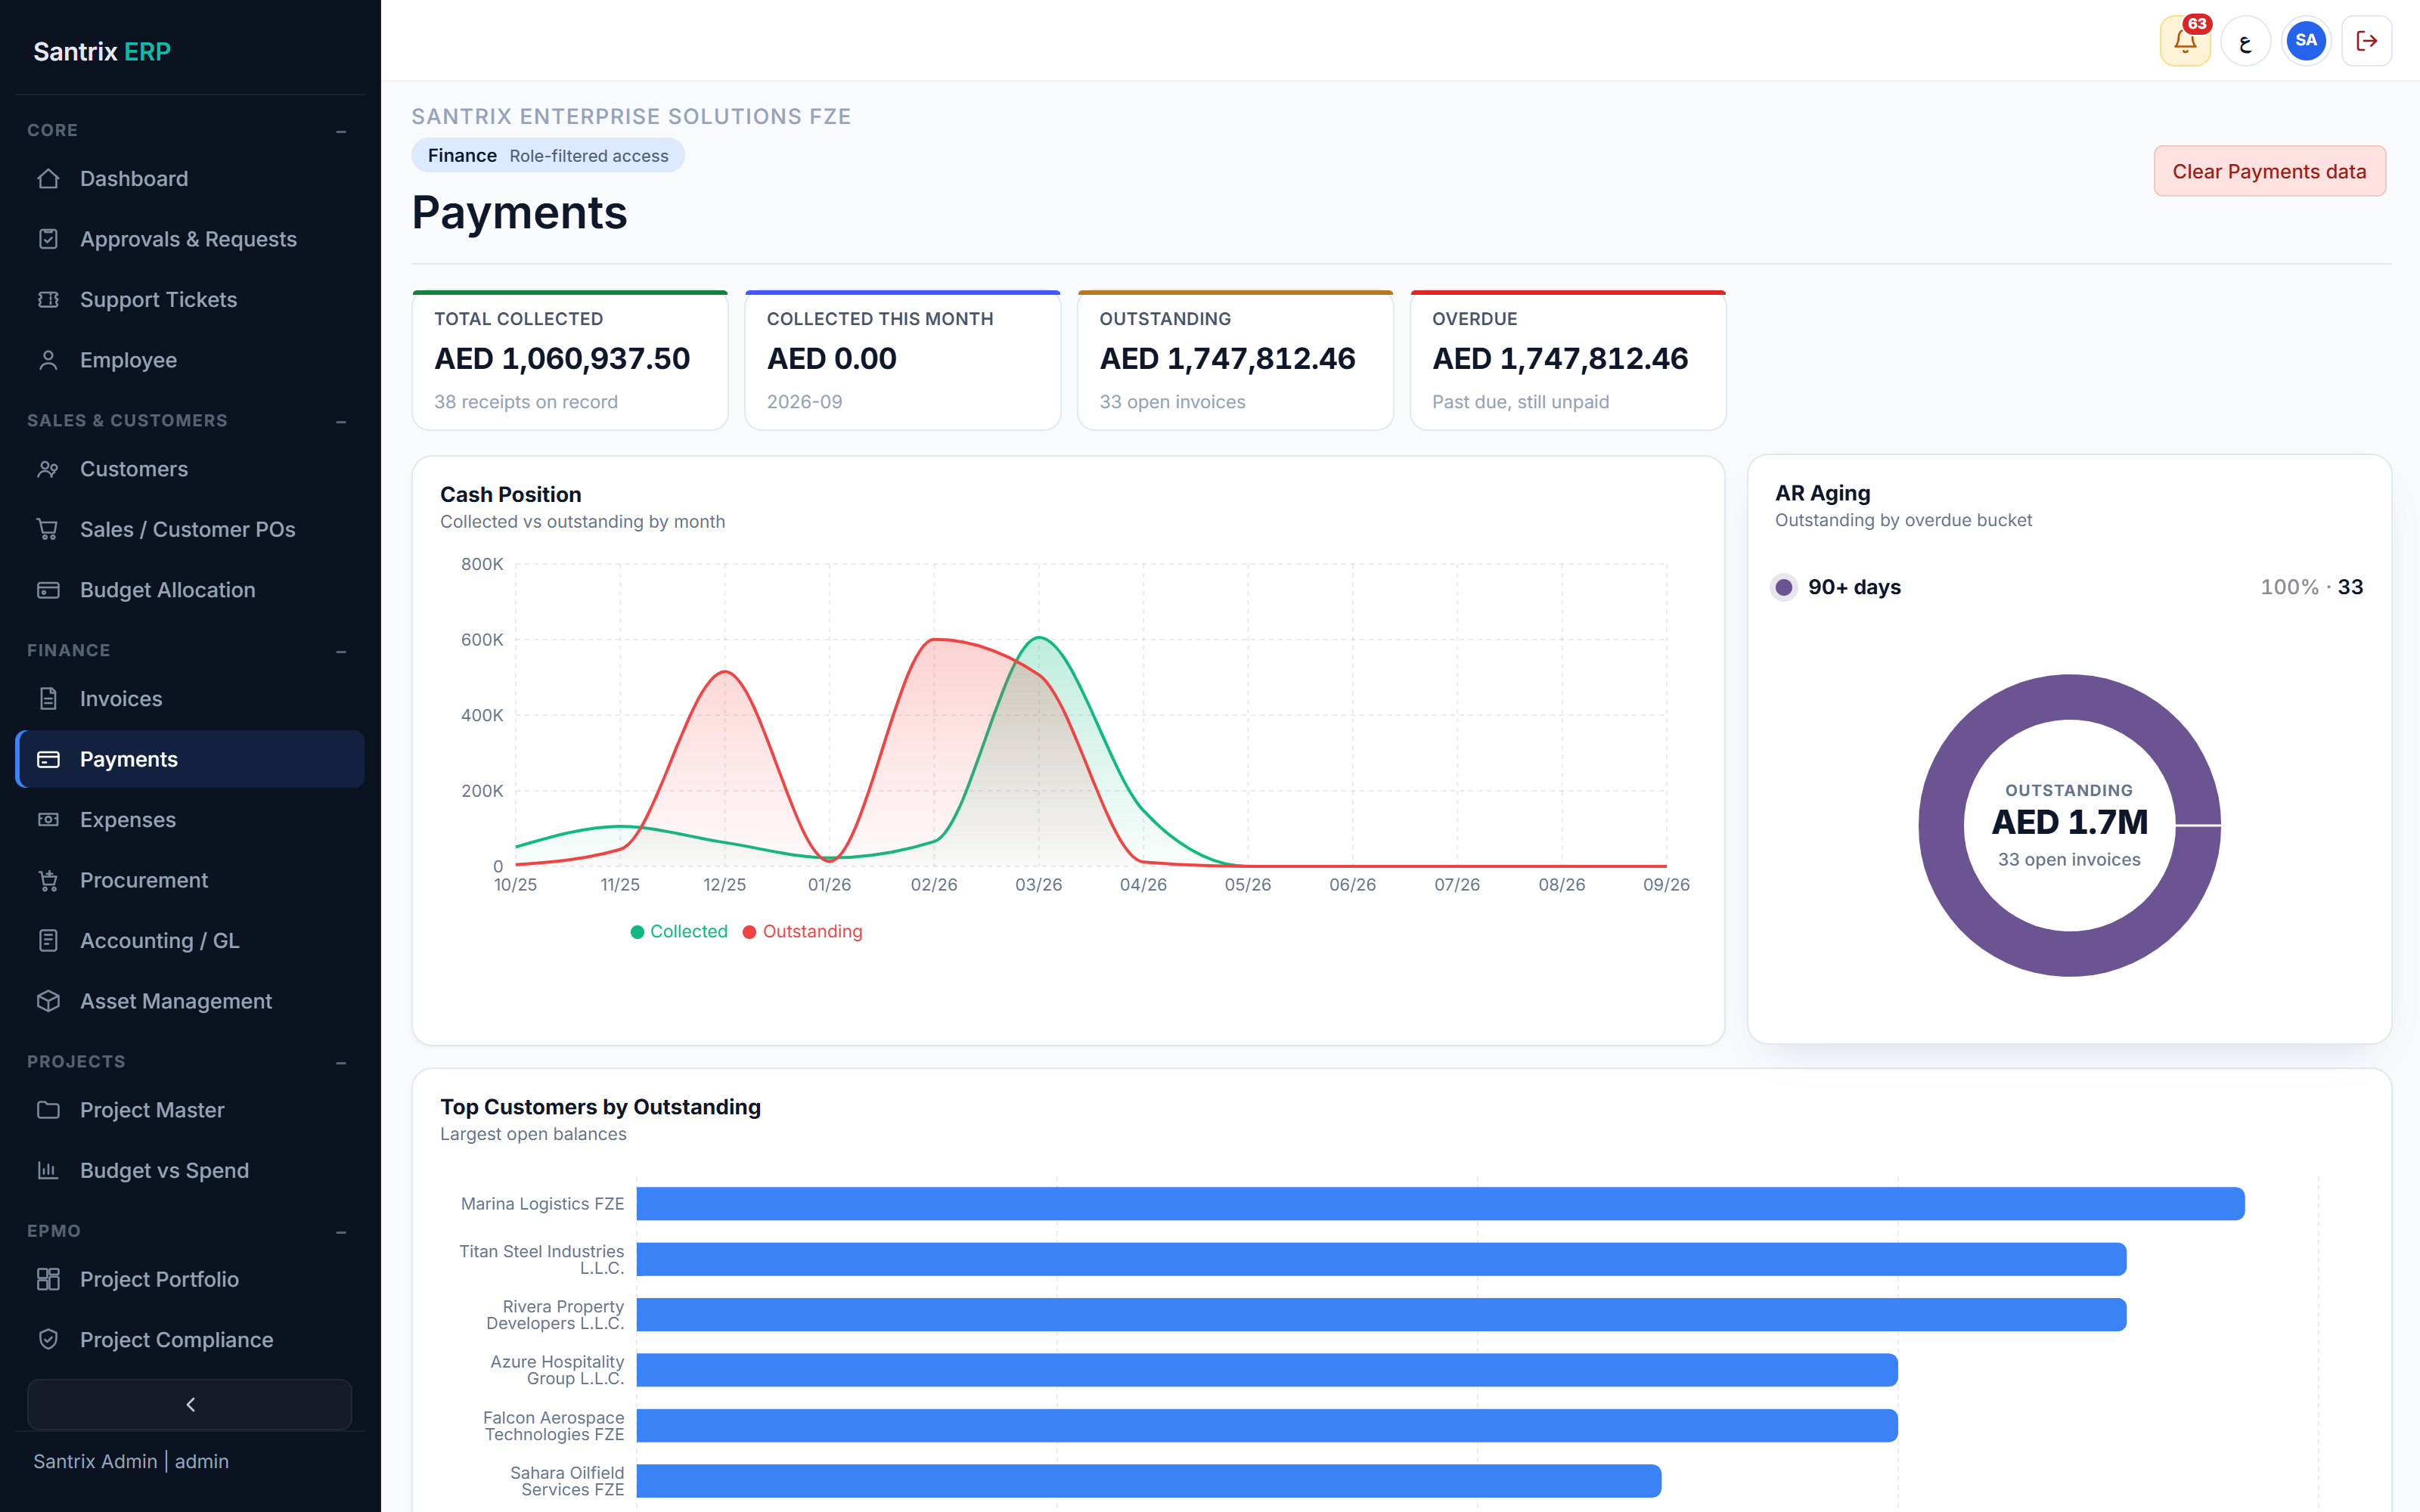Viewport: 2420px width, 1512px height.
Task: Click the Expenses banknote icon
Action: pos(48,820)
